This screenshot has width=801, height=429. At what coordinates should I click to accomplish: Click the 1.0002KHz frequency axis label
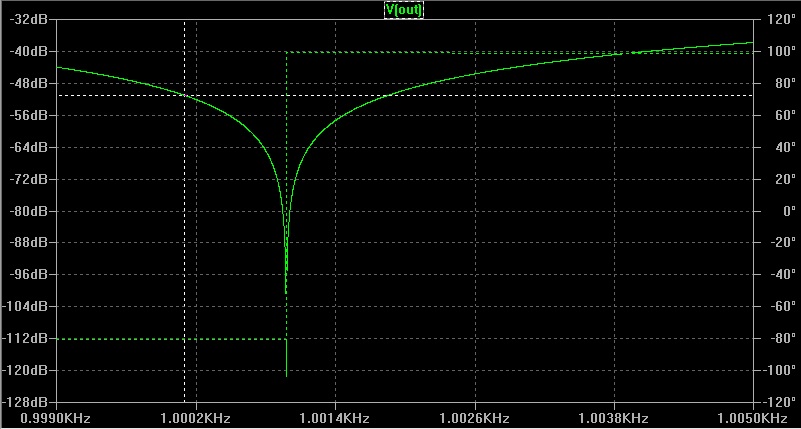pyautogui.click(x=196, y=419)
